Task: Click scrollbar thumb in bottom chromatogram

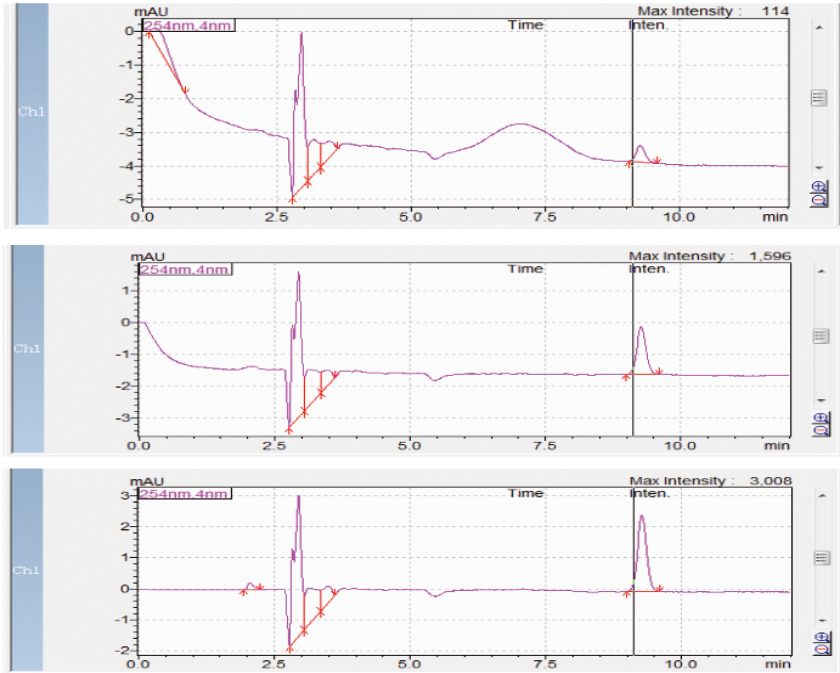Action: (819, 556)
